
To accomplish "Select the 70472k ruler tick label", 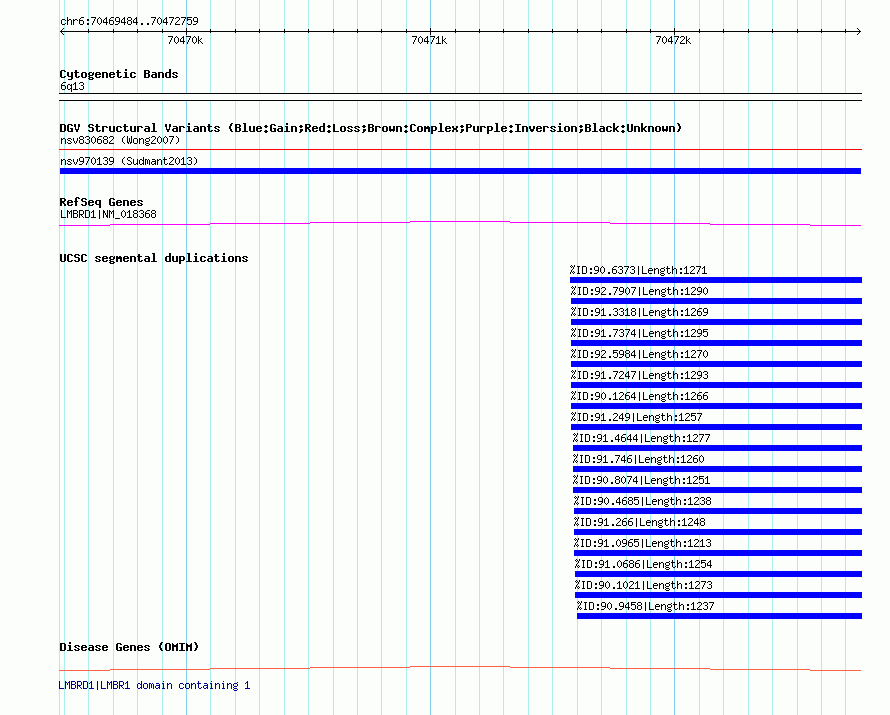I will [x=673, y=40].
